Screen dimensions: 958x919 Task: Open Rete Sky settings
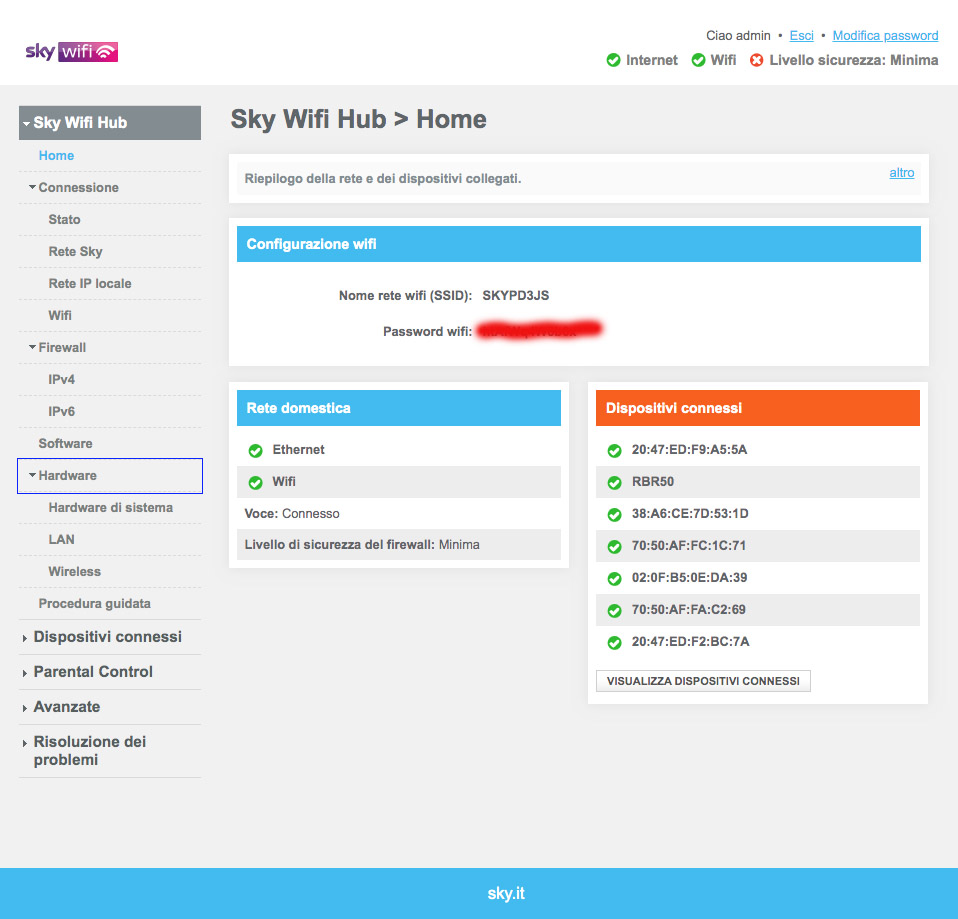click(75, 252)
